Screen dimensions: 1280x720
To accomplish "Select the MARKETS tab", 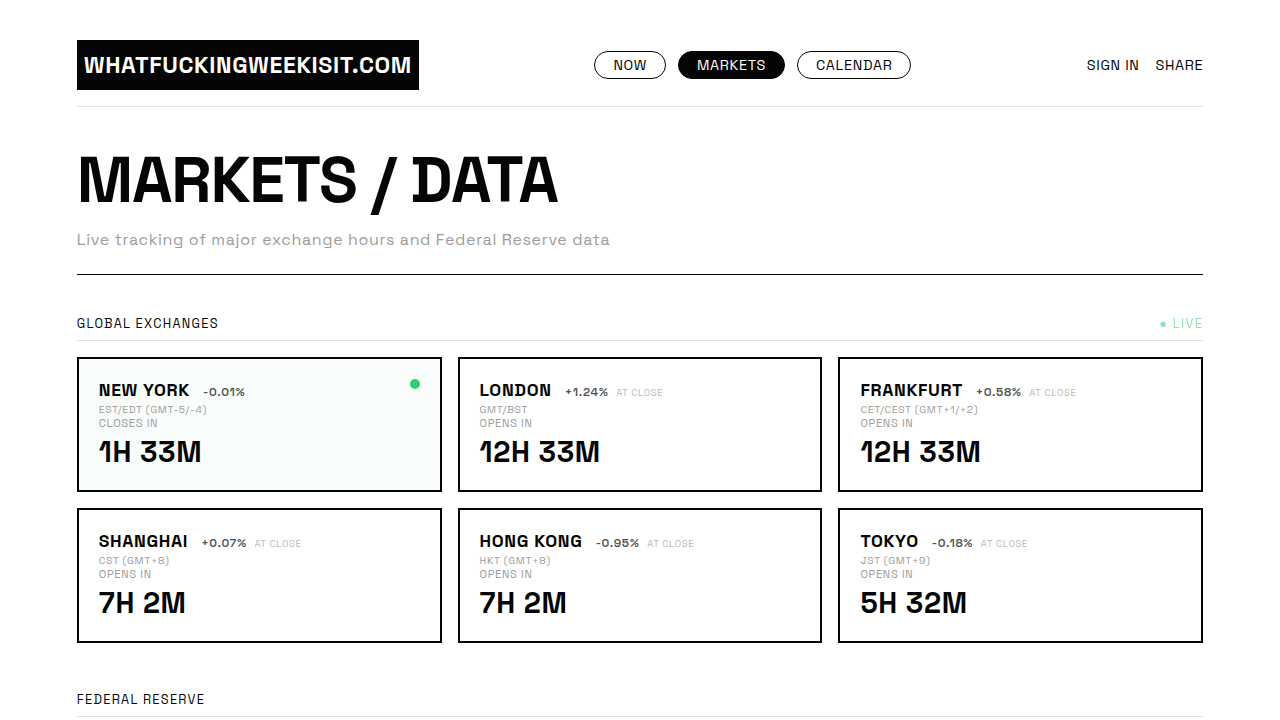I will [731, 65].
